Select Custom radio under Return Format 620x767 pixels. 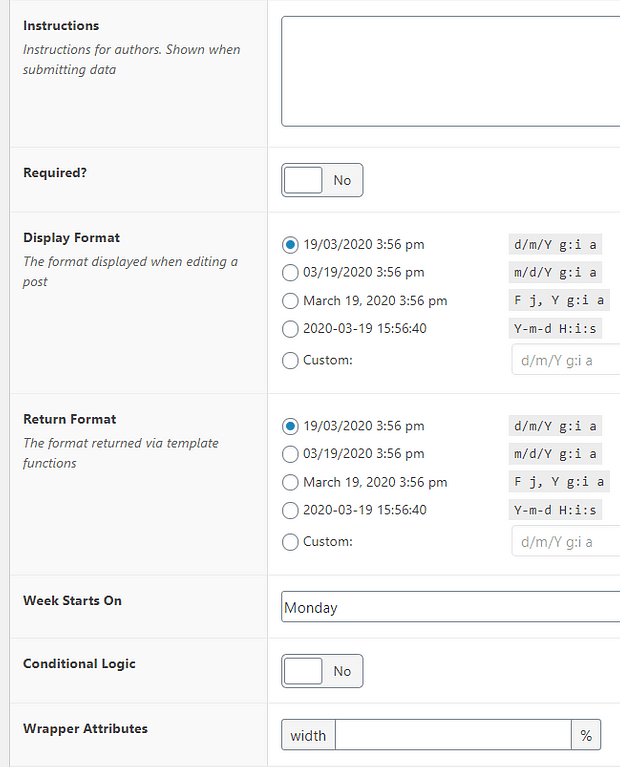[291, 541]
